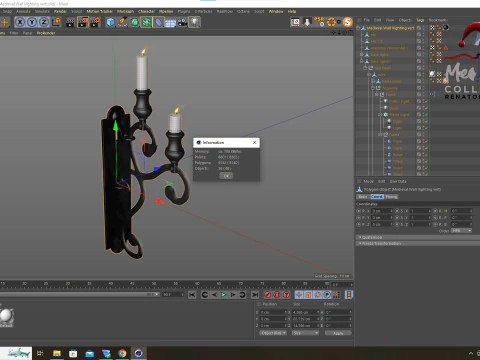Click the green generator object icon

134,22
